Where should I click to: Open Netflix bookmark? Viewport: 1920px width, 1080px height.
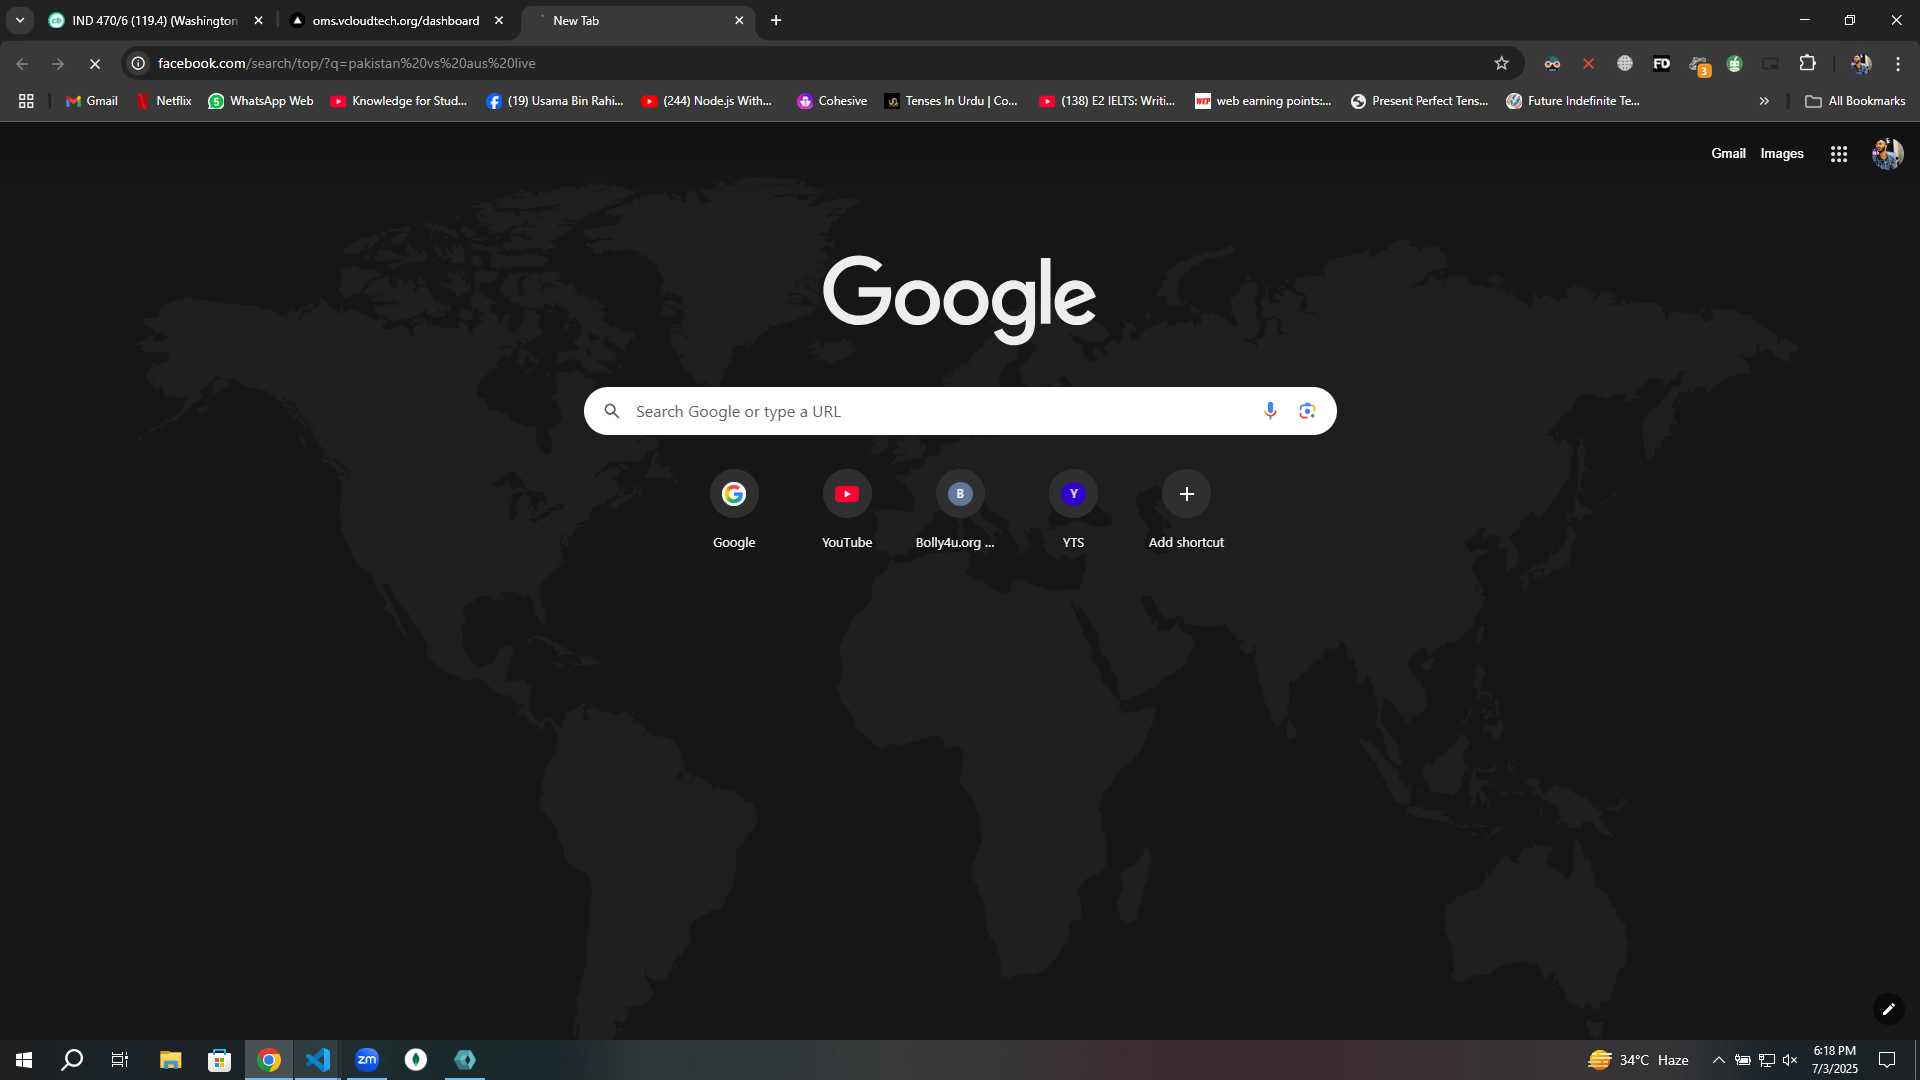pos(163,101)
